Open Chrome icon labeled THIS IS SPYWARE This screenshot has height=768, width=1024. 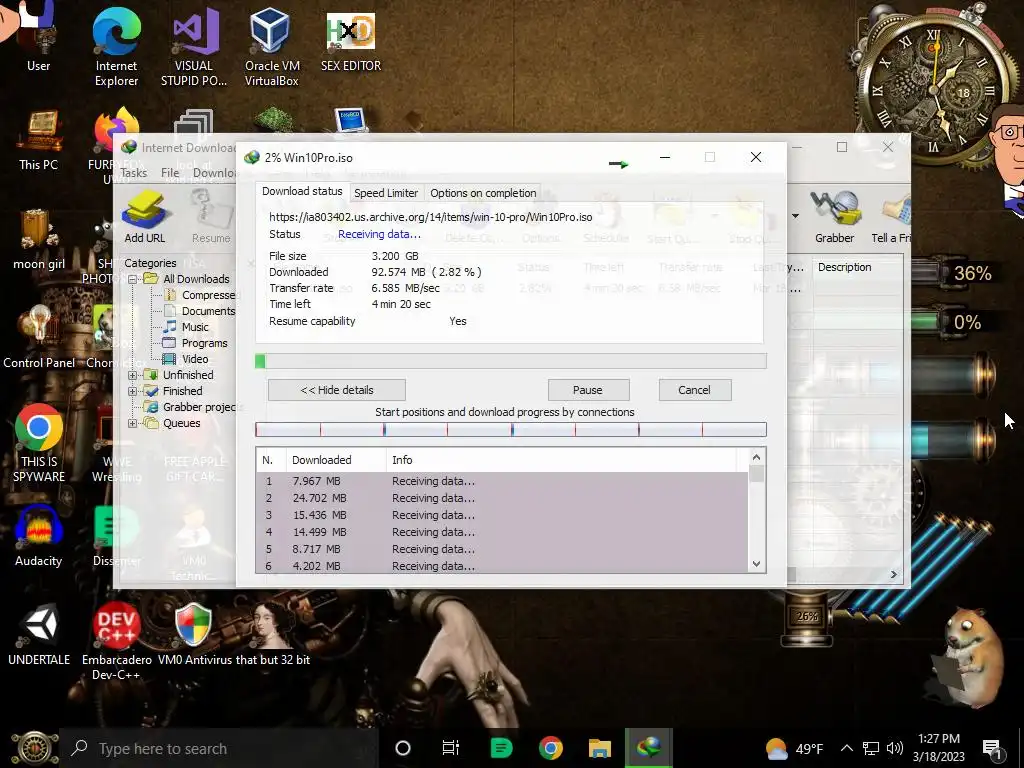point(39,444)
